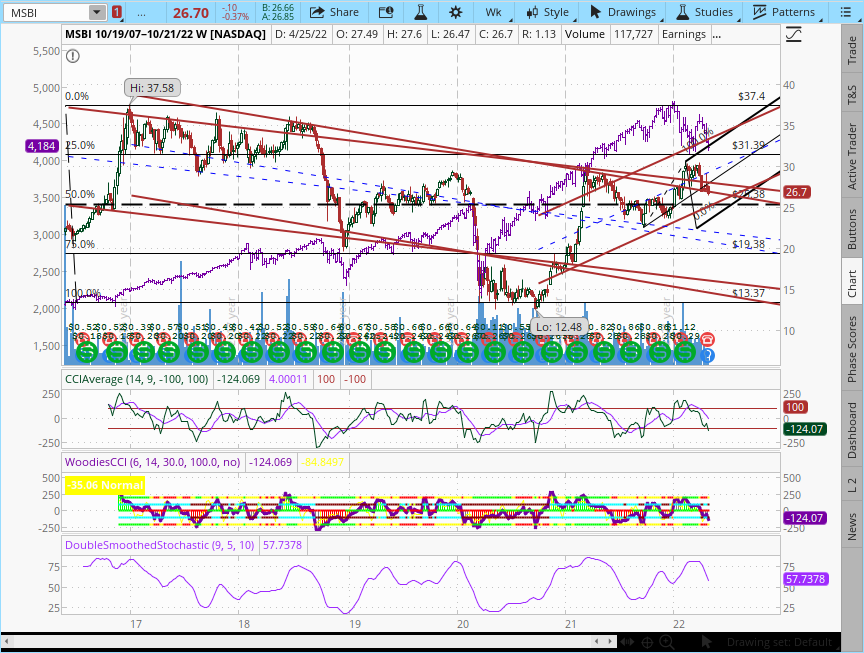
Task: Click the MSBI symbol input field
Action: coord(46,12)
